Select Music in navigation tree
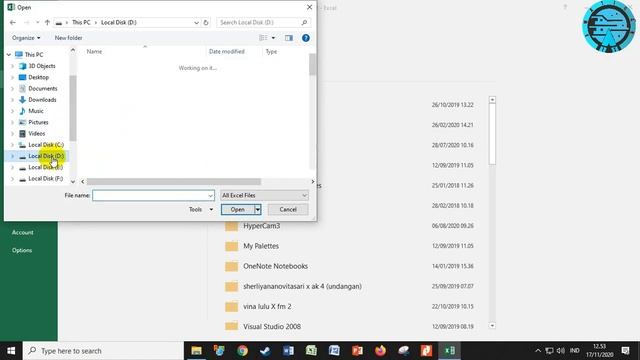640x360 pixels. tap(36, 111)
